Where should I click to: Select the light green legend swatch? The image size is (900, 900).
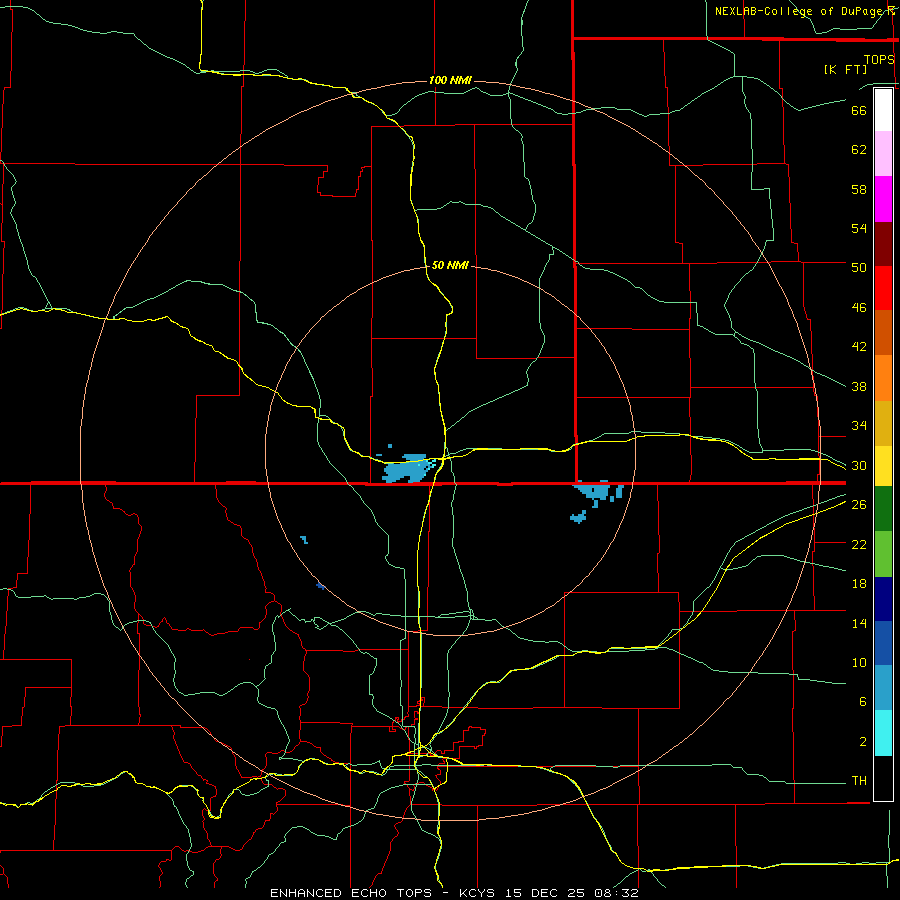883,554
